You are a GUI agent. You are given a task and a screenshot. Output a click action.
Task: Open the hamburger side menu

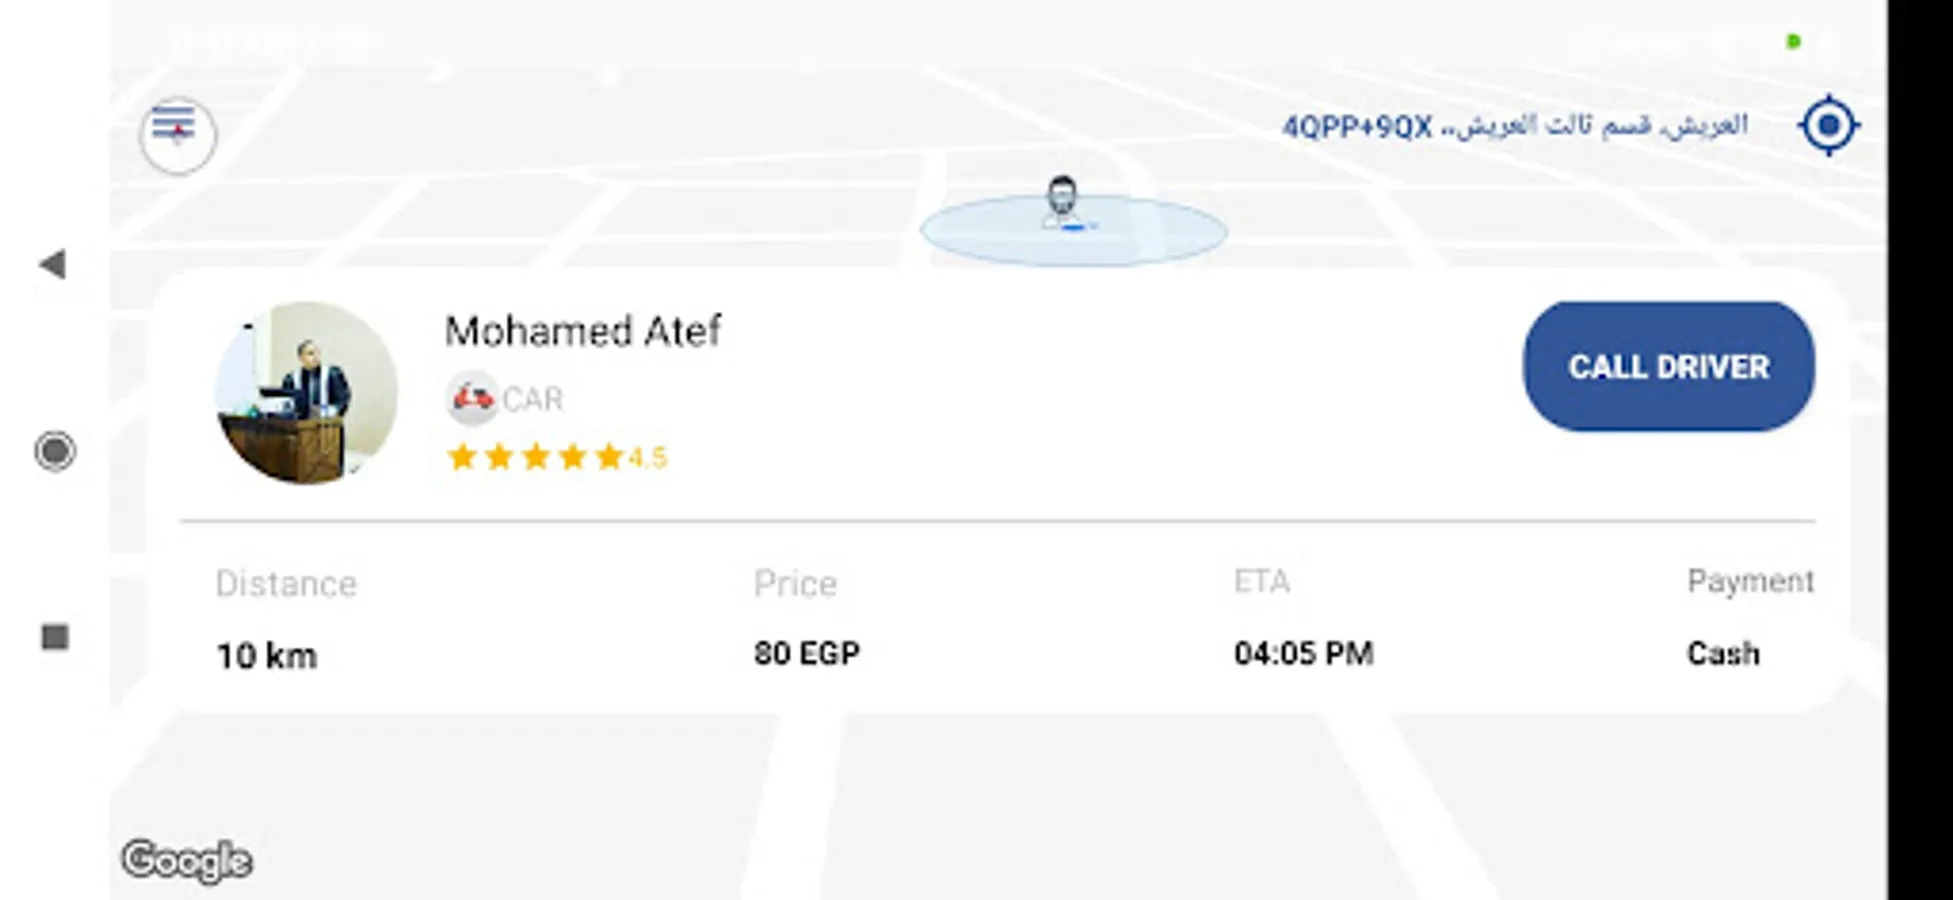(177, 134)
